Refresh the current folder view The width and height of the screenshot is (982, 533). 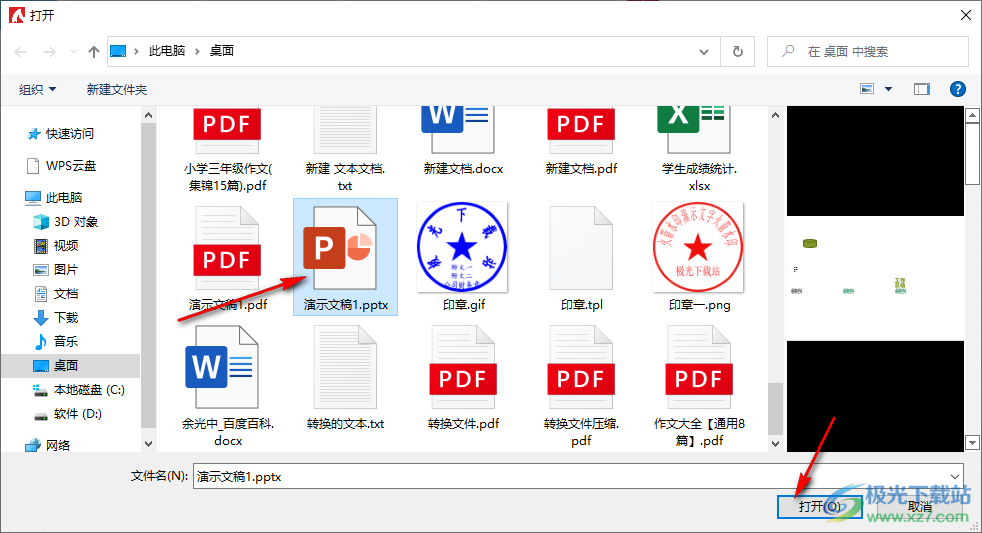(738, 51)
